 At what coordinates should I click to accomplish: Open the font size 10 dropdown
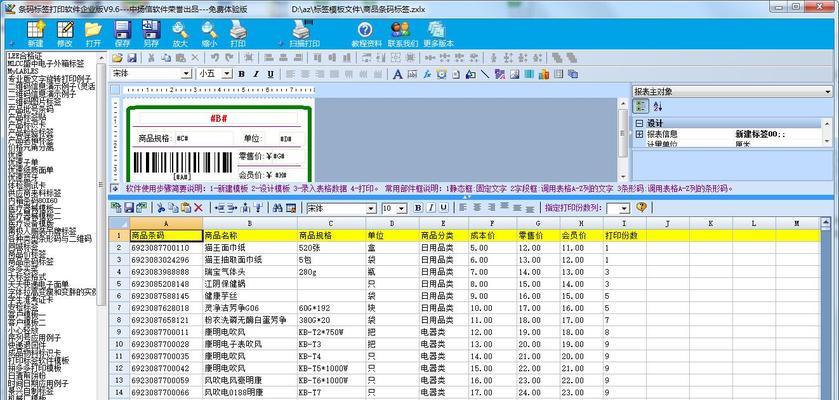point(402,208)
